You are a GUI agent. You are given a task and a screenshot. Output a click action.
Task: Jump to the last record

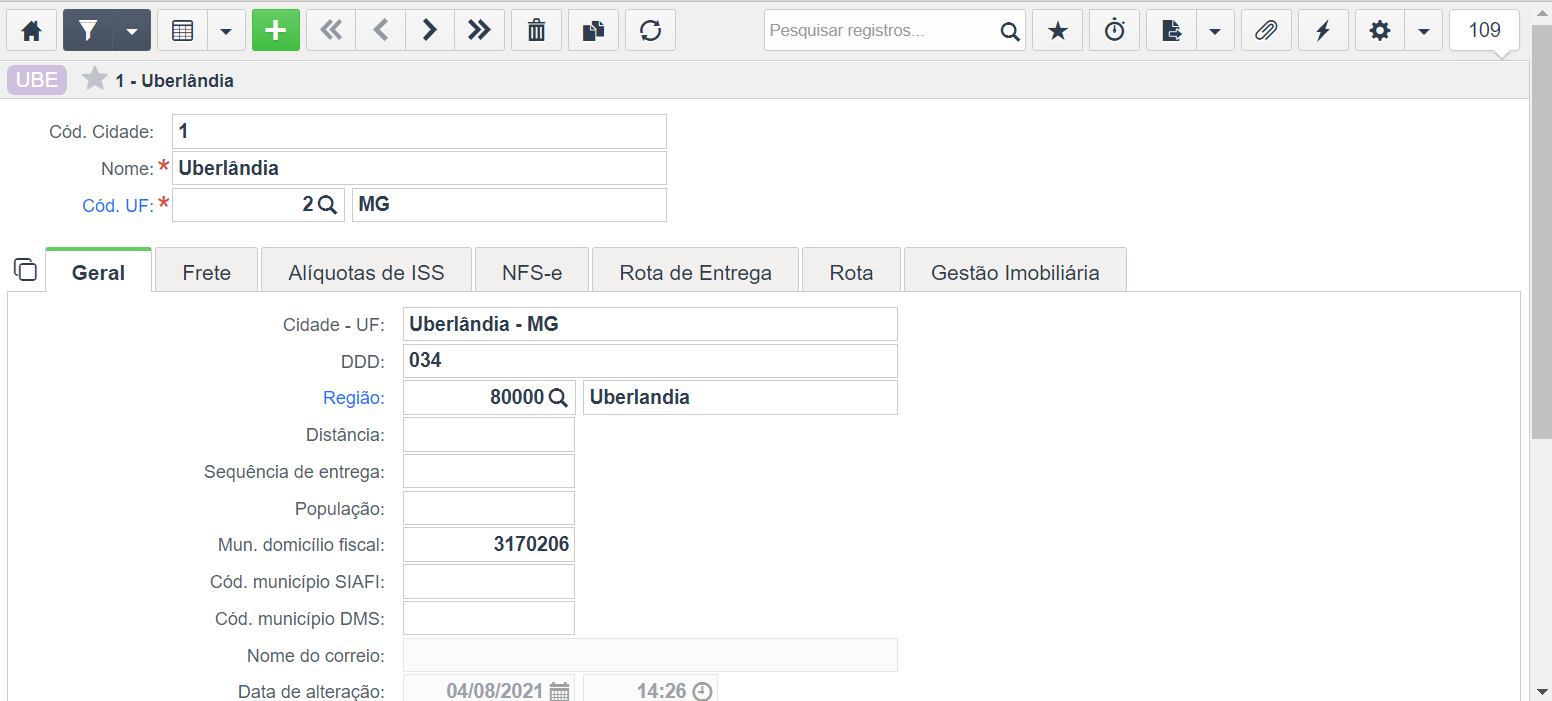coord(479,31)
